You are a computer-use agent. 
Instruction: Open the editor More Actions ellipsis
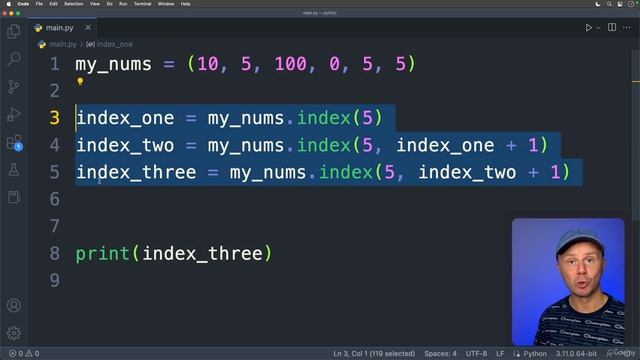627,27
